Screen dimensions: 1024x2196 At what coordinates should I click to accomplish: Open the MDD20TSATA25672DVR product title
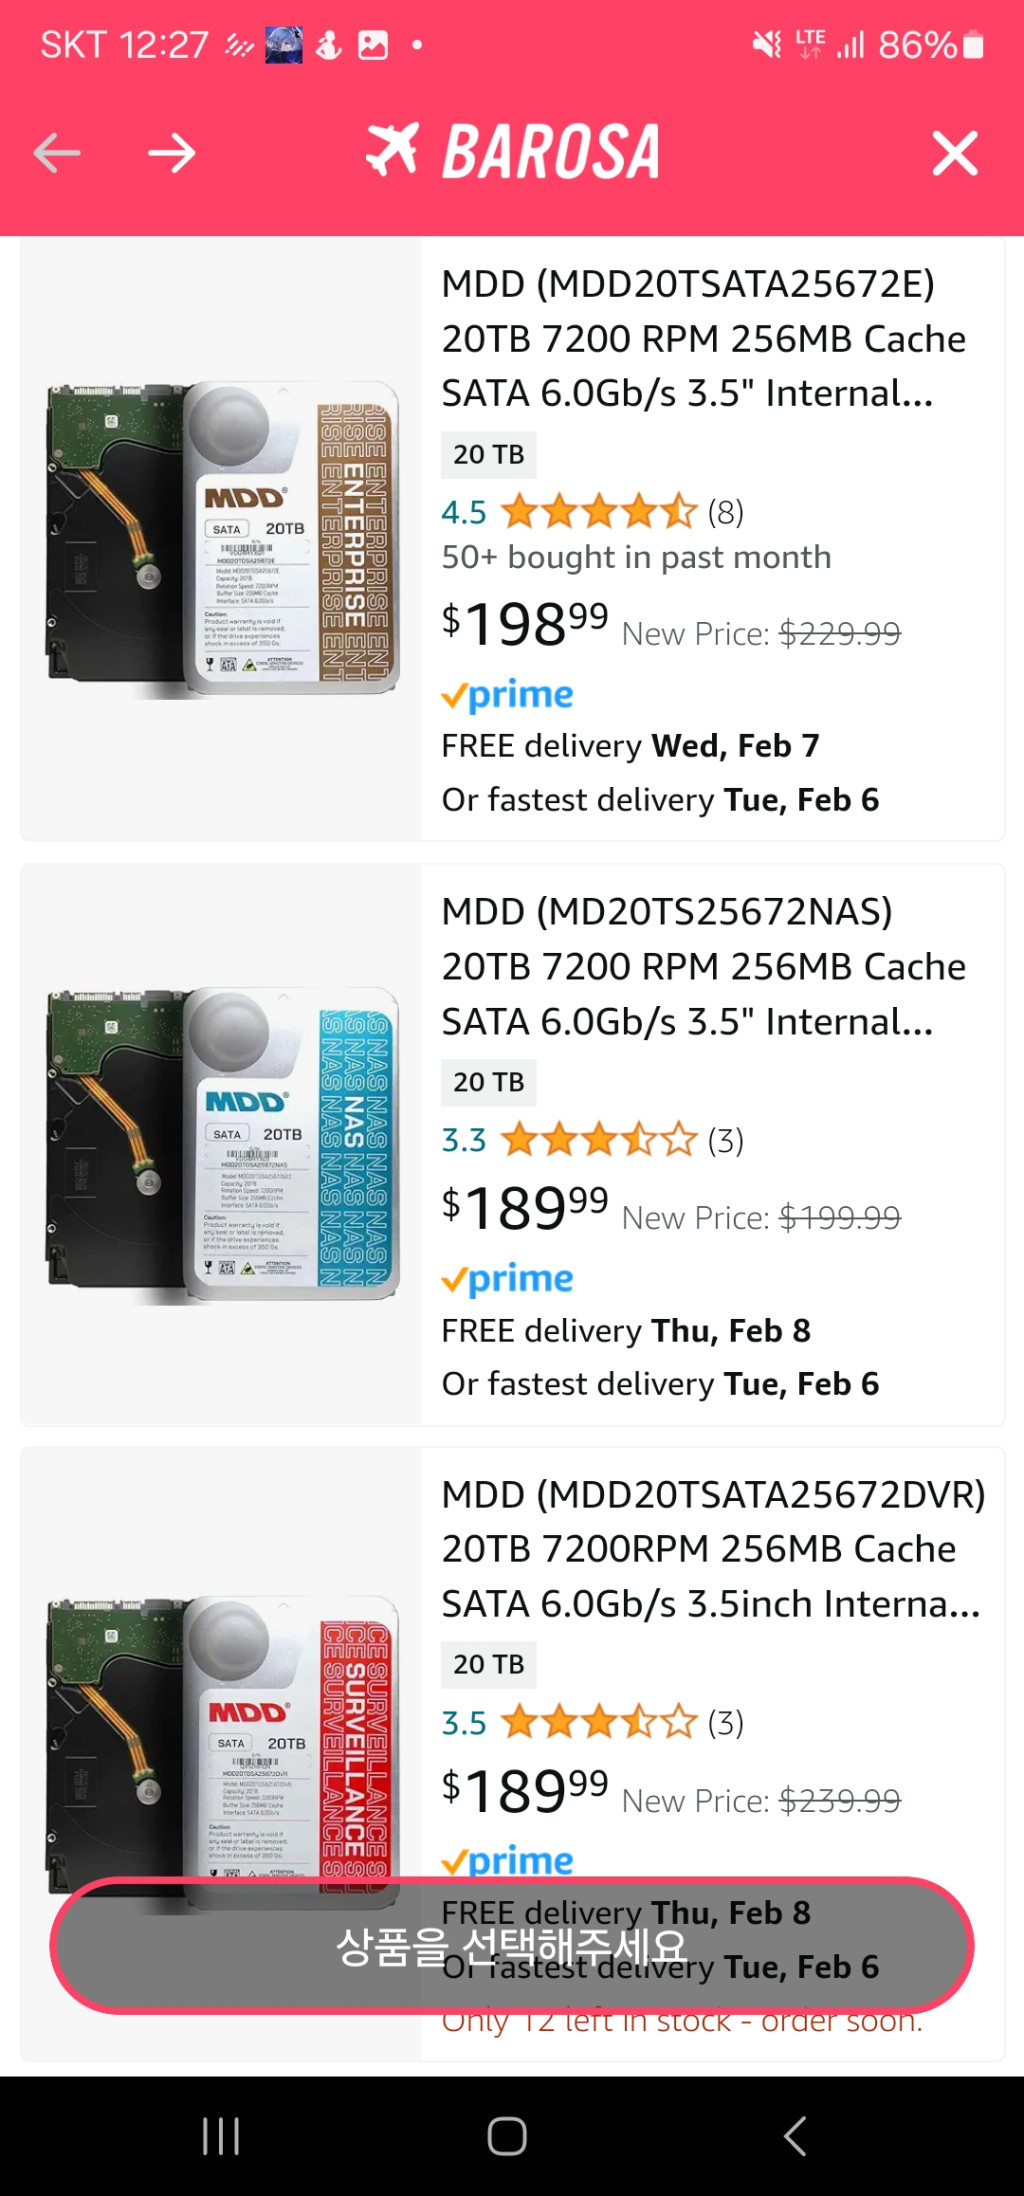(x=712, y=1549)
